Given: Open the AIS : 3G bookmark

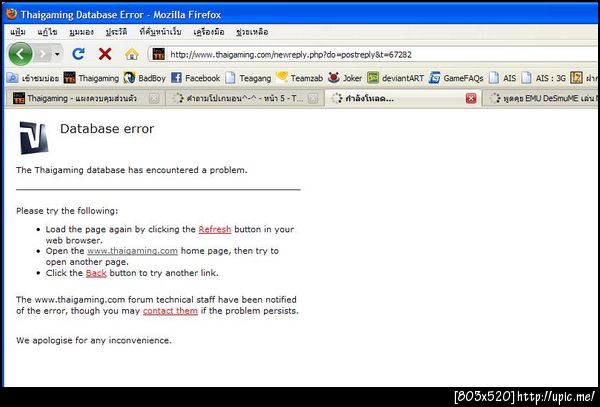Looking at the screenshot, I should pyautogui.click(x=543, y=78).
